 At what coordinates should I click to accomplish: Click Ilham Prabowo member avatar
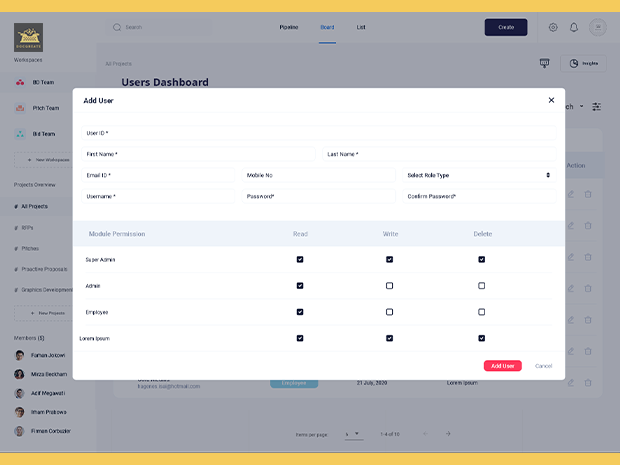coord(19,412)
